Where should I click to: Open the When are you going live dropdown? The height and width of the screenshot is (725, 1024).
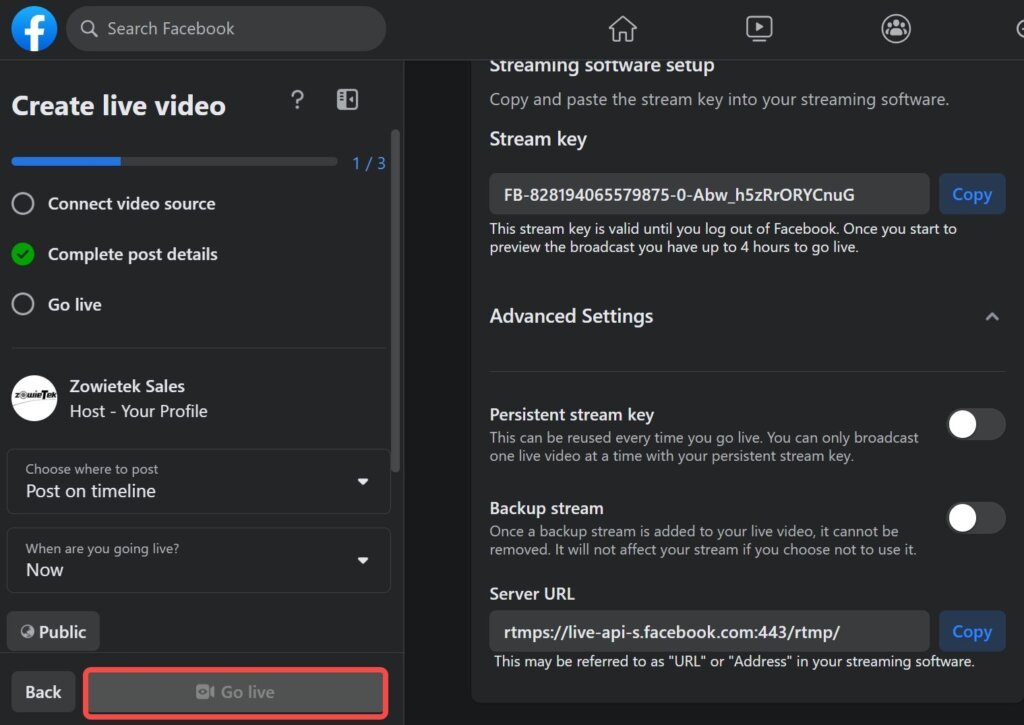click(198, 560)
